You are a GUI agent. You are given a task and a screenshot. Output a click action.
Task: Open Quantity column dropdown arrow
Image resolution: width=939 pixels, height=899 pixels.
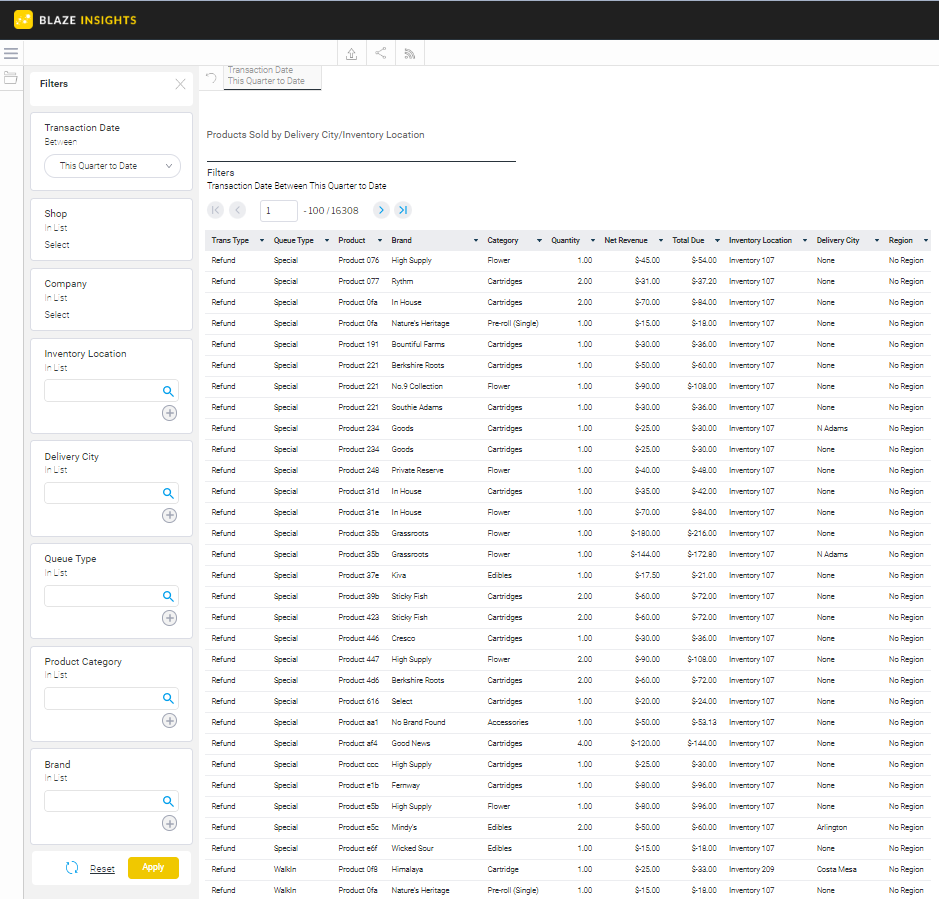point(593,240)
